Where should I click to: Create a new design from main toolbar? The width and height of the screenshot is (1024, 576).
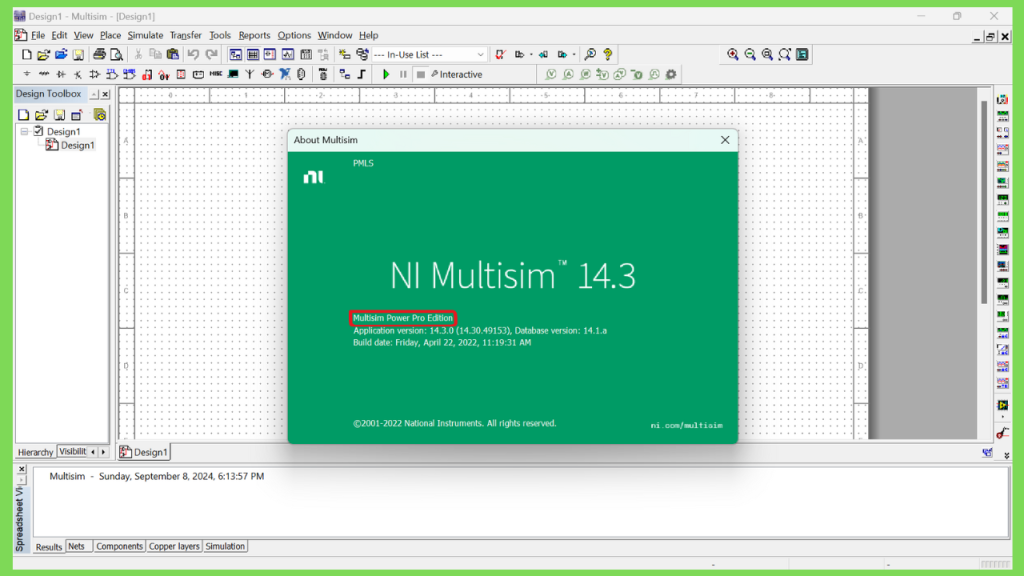tap(26, 55)
